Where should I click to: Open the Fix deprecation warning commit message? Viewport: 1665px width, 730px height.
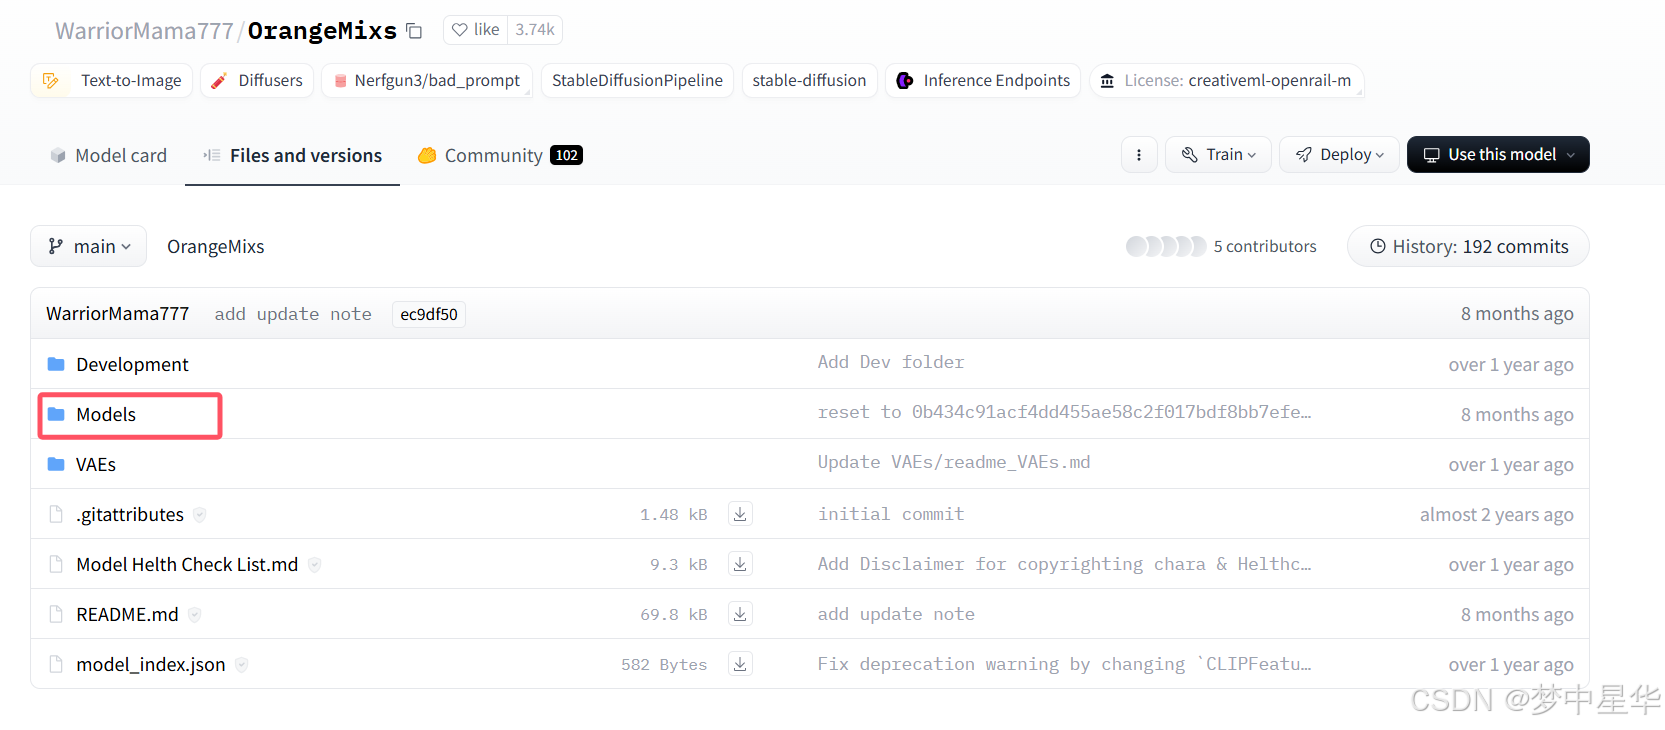click(x=1064, y=664)
